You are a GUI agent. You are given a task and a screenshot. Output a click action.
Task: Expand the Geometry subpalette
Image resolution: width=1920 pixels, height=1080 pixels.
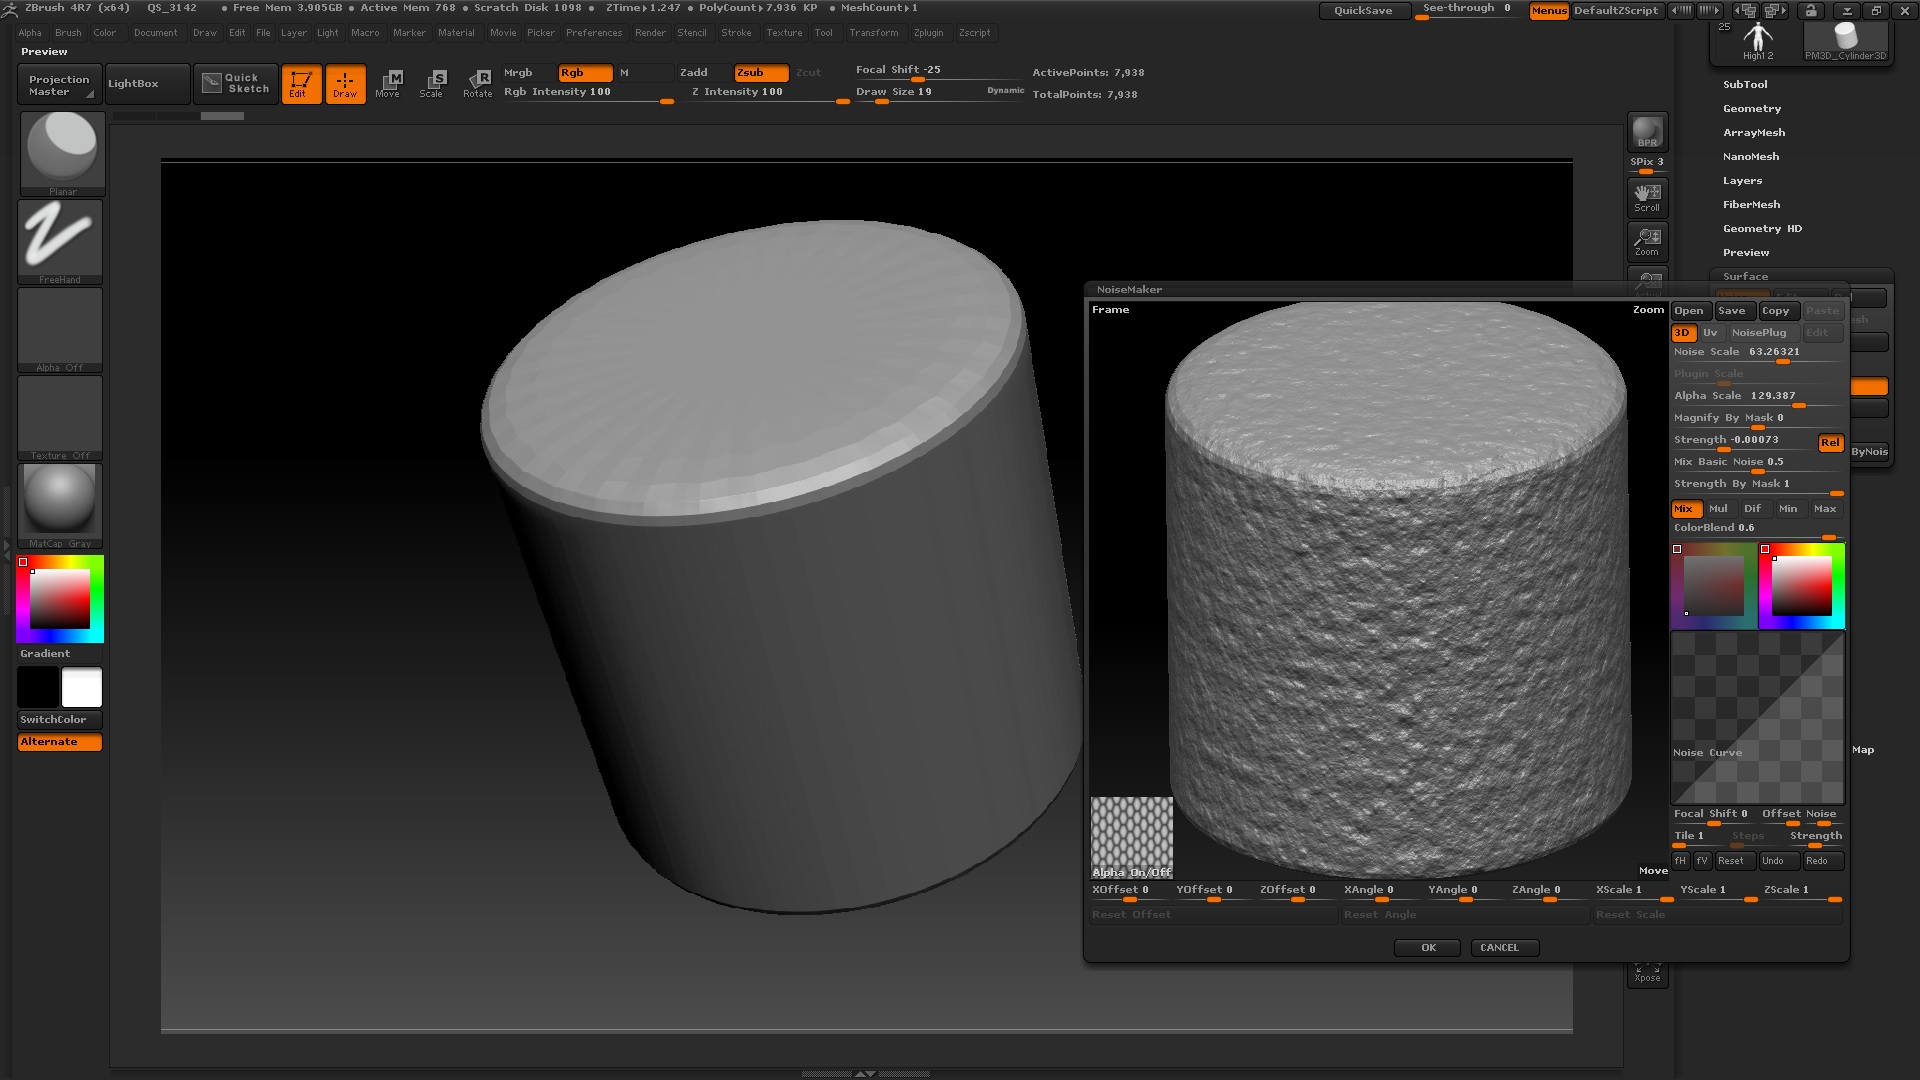[x=1752, y=109]
